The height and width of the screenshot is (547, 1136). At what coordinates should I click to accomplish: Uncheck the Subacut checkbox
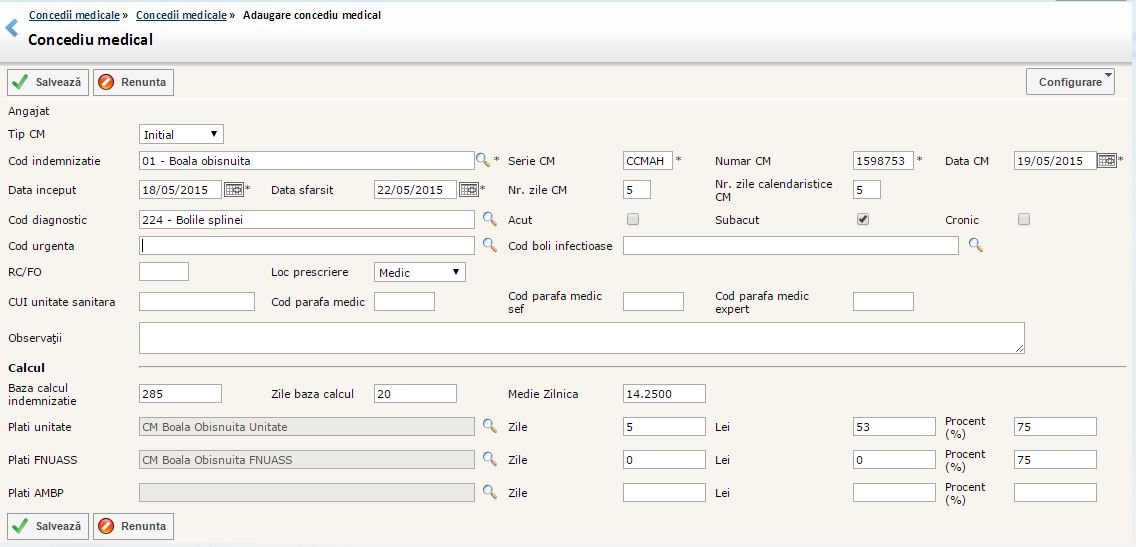click(x=863, y=219)
